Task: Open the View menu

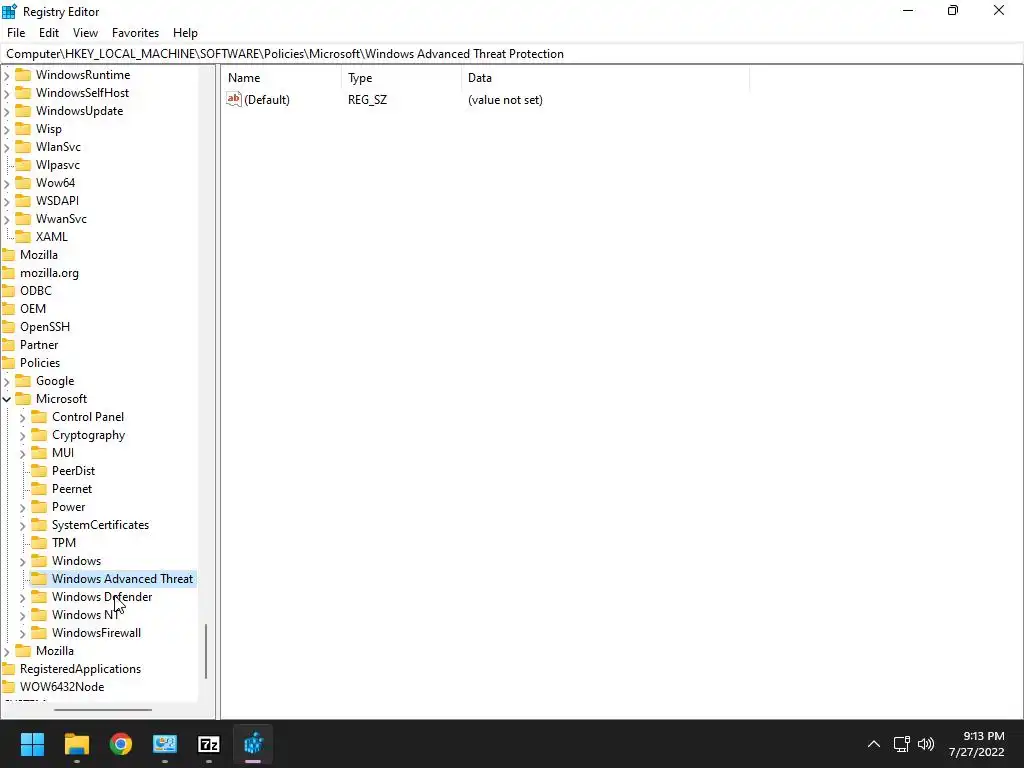Action: 86,33
